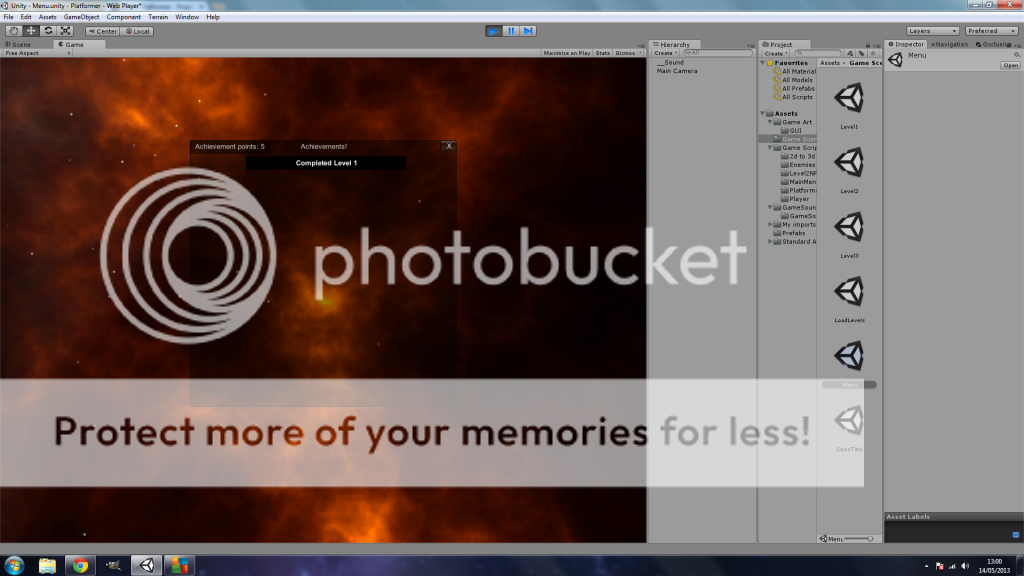This screenshot has width=1024, height=576.
Task: Open the Preferred layout dropdown
Action: point(991,31)
